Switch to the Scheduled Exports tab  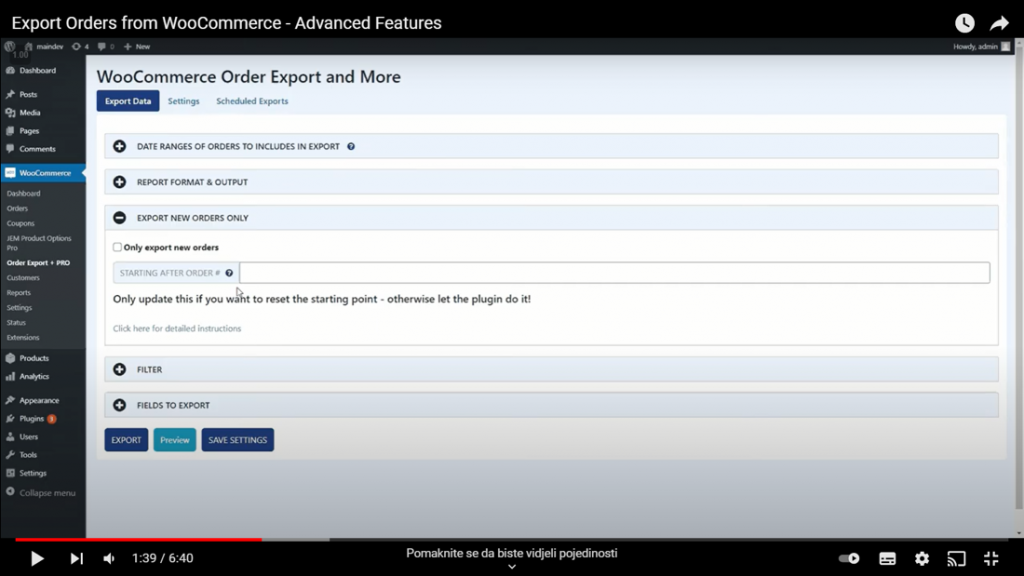tap(252, 101)
